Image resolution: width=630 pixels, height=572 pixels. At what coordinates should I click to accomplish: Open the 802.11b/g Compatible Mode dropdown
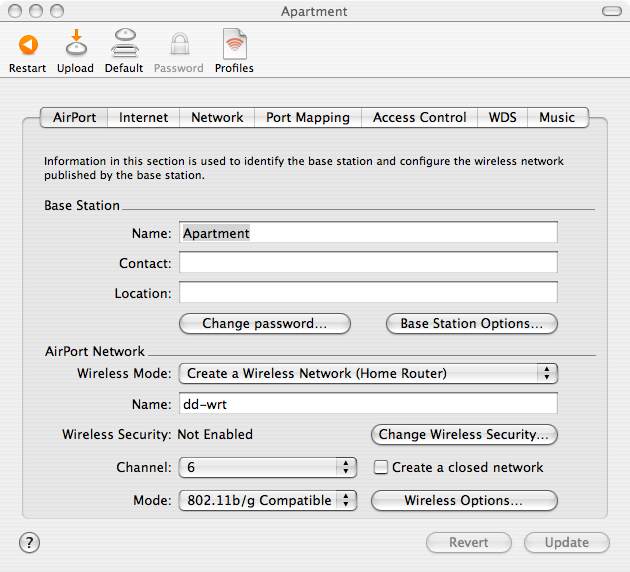[268, 500]
